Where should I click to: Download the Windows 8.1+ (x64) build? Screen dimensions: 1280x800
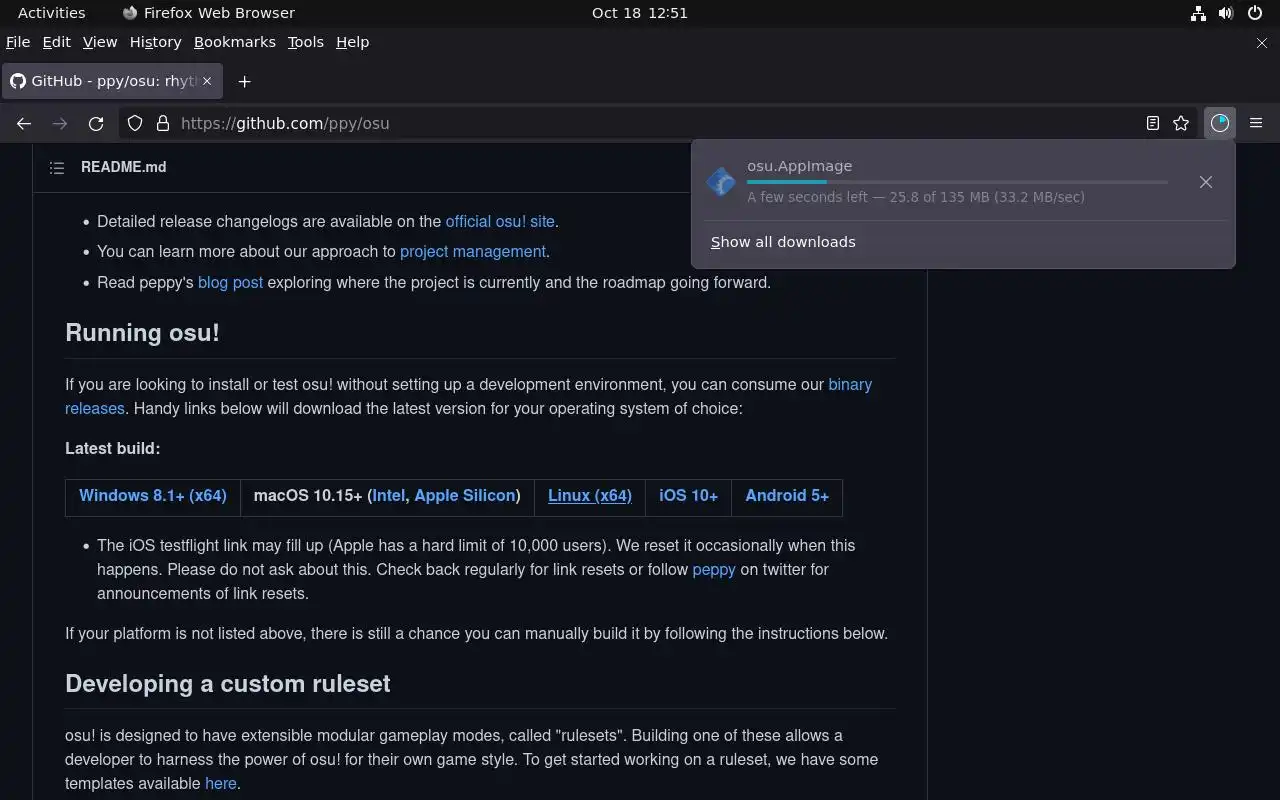tap(153, 495)
